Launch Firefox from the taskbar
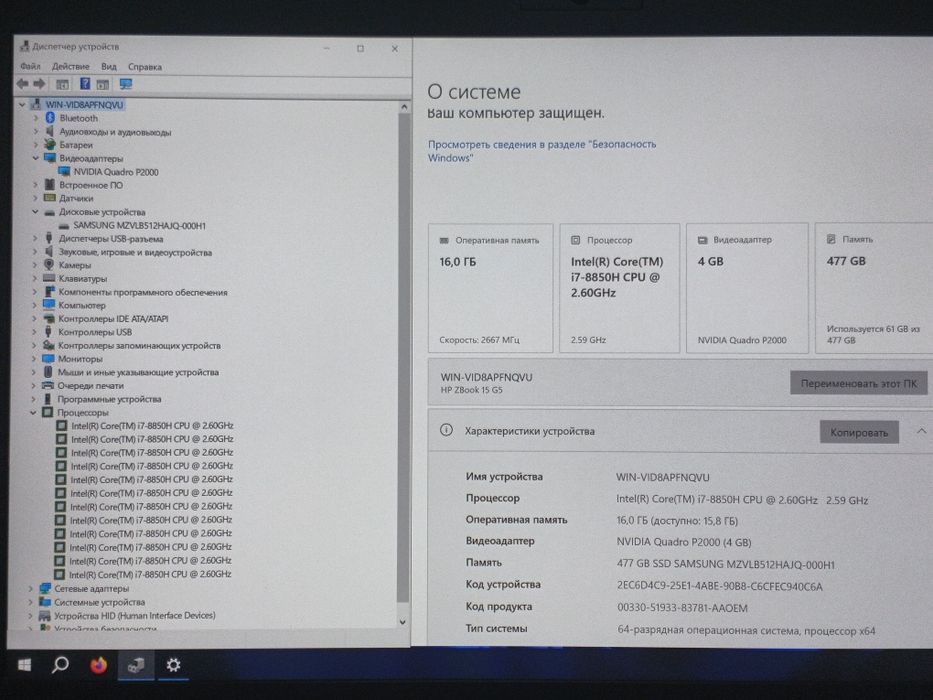Screen dimensions: 933x700 coord(99,664)
